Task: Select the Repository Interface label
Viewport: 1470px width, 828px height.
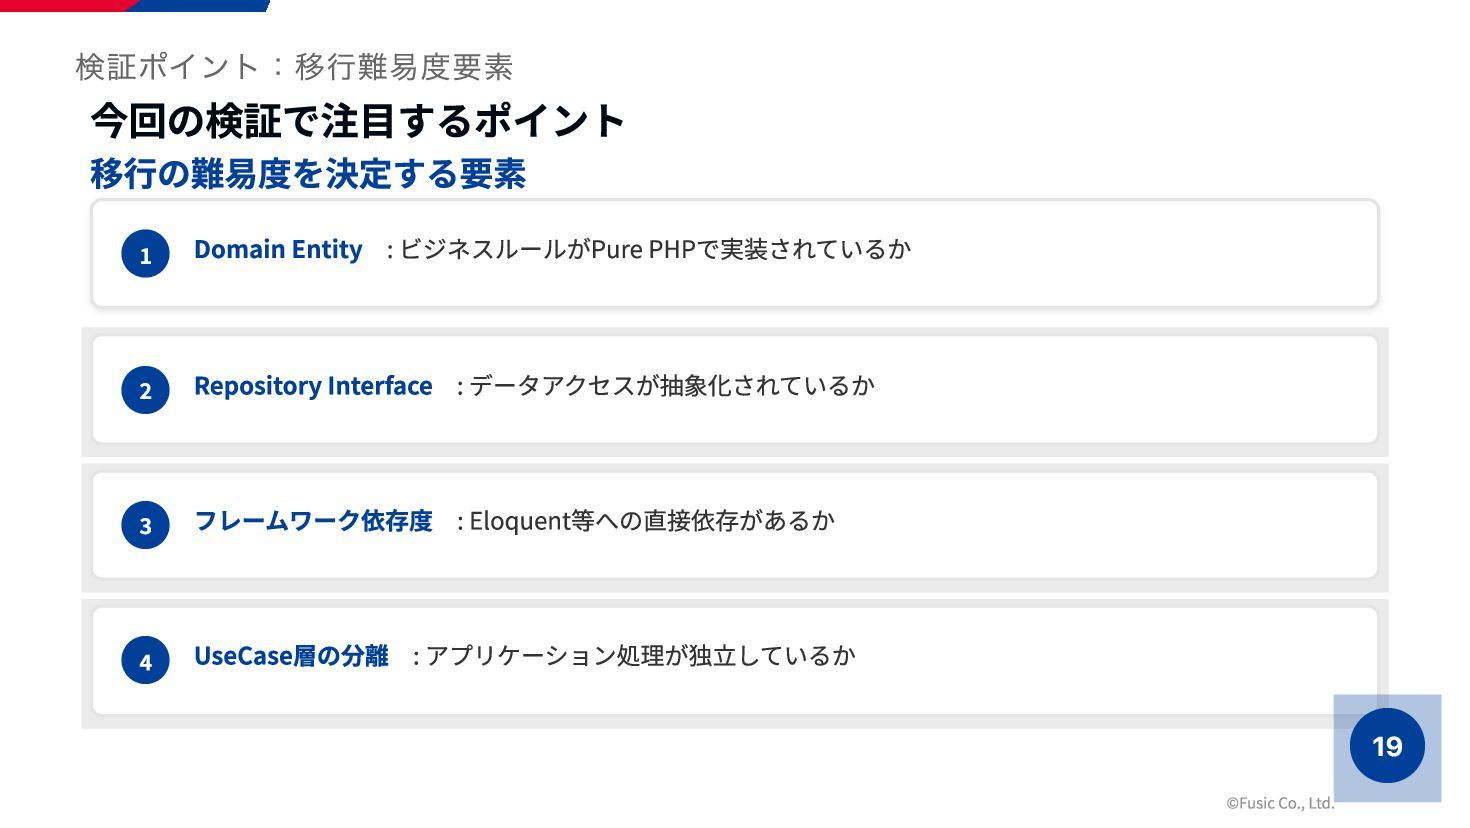Action: tap(313, 386)
